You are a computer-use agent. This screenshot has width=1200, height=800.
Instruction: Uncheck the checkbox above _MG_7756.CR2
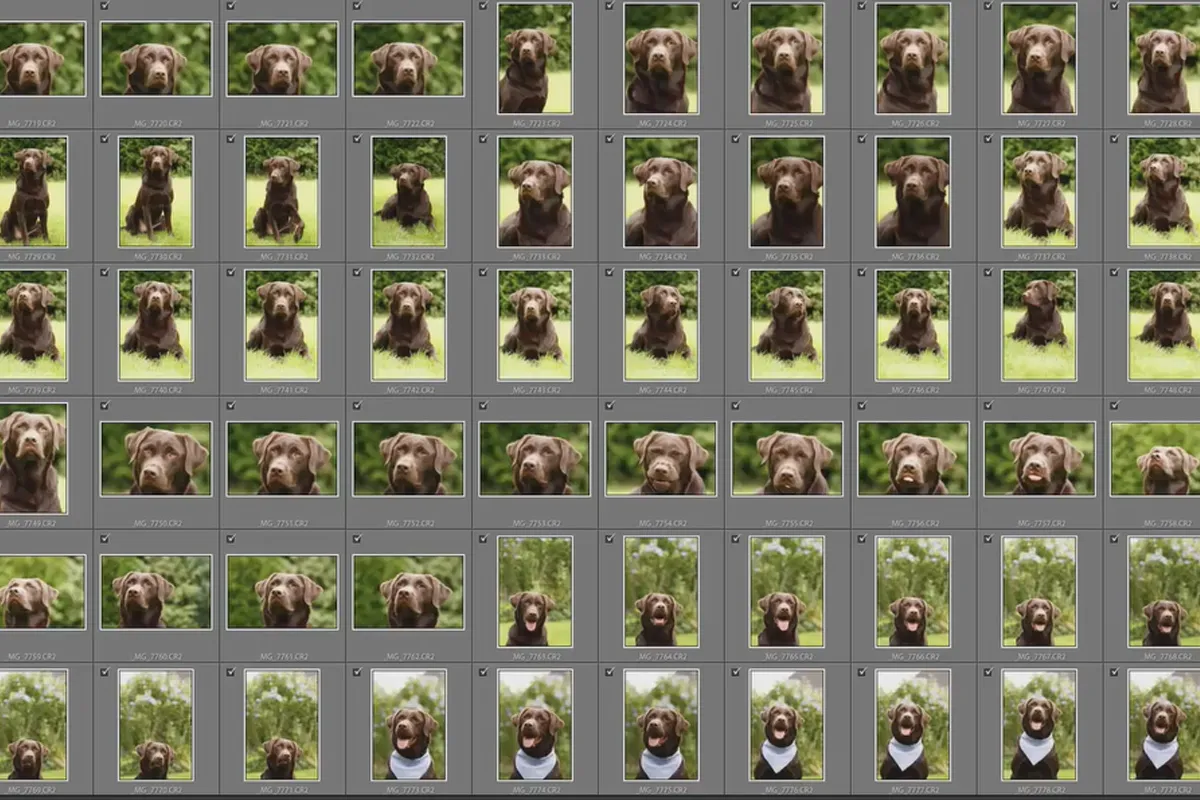point(862,405)
